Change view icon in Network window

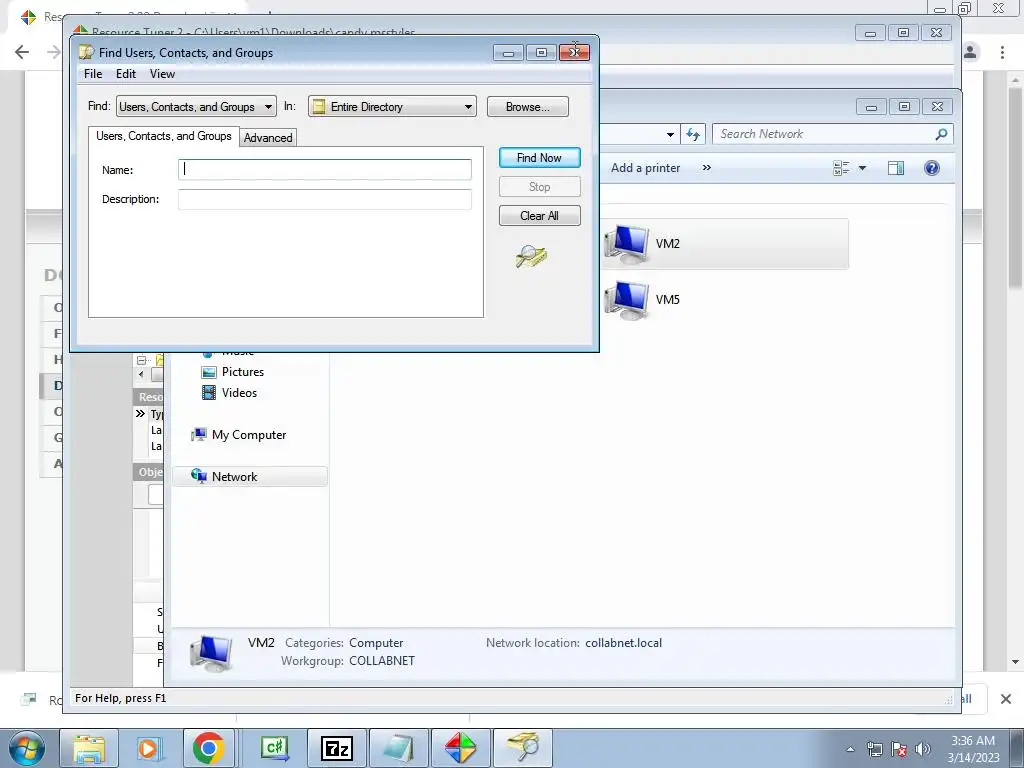click(841, 168)
